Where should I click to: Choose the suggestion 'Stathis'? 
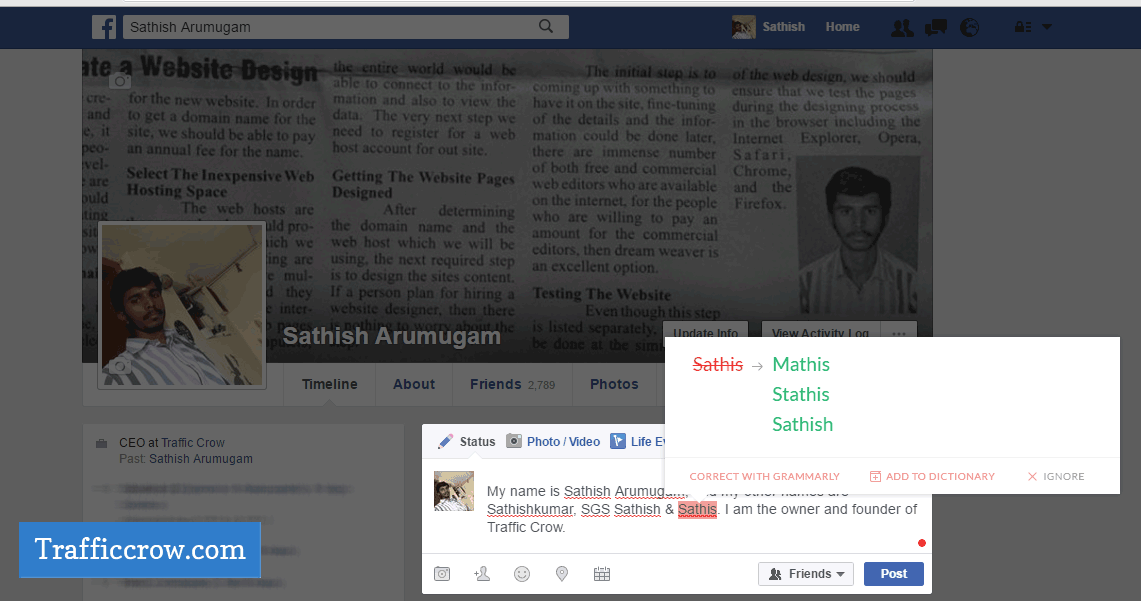801,394
